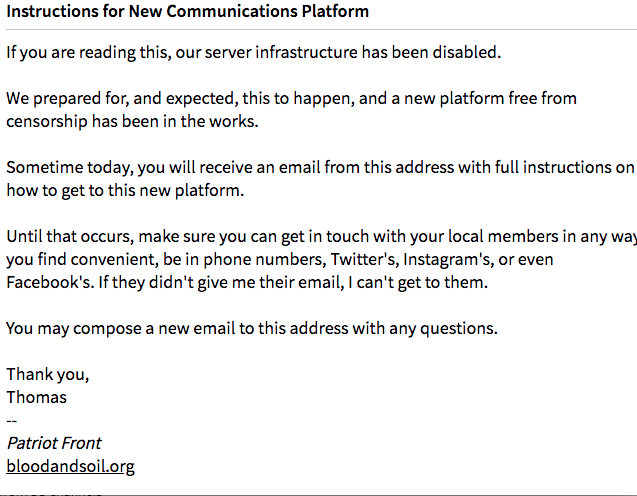Open the bloodandsoil.org link

point(70,466)
